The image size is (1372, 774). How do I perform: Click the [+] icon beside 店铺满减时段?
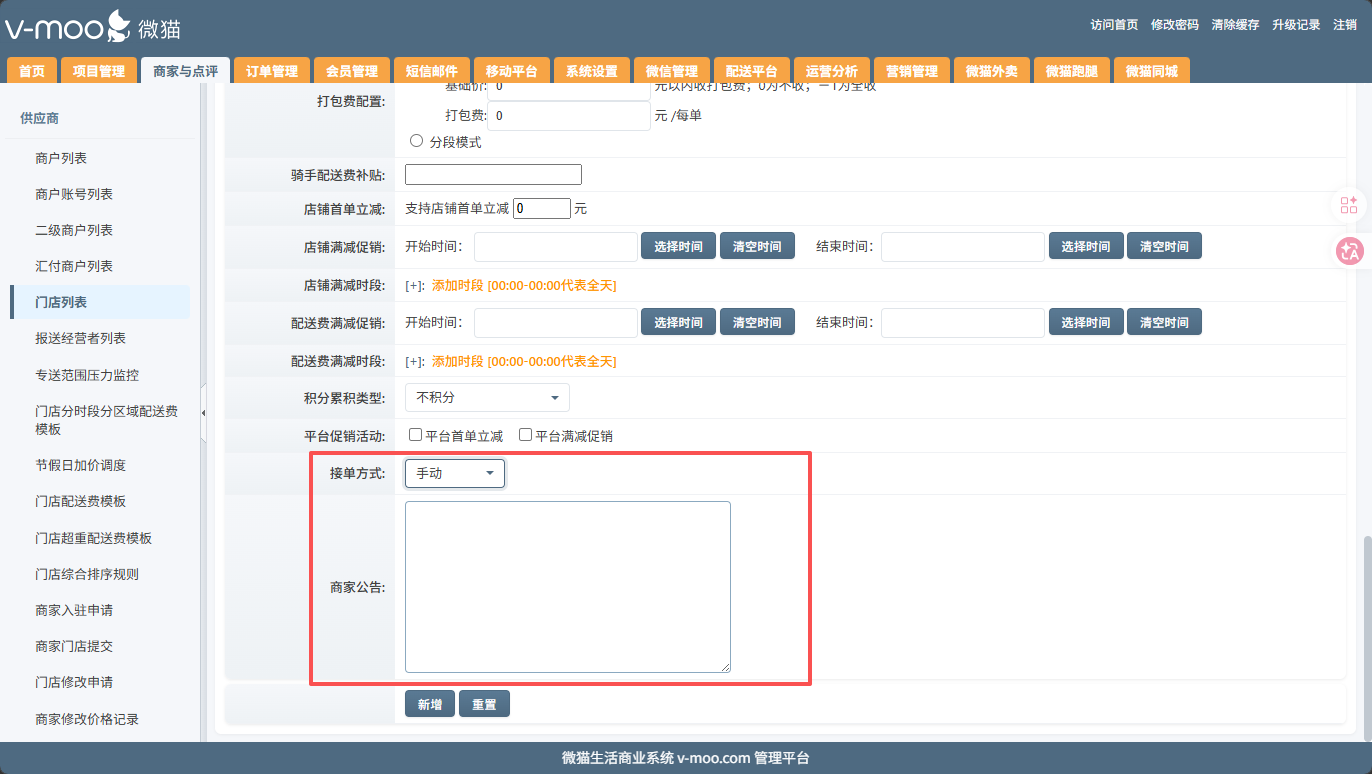pos(414,286)
